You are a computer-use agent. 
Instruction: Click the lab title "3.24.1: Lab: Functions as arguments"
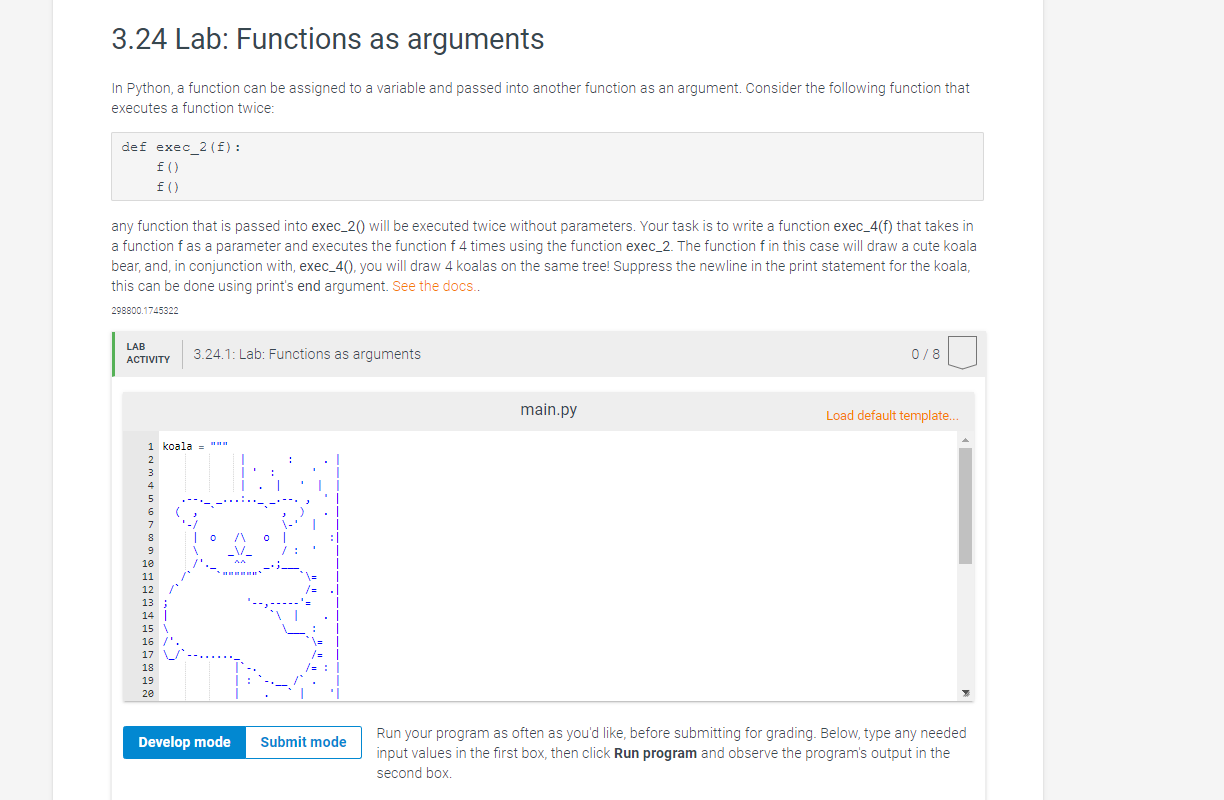(307, 353)
